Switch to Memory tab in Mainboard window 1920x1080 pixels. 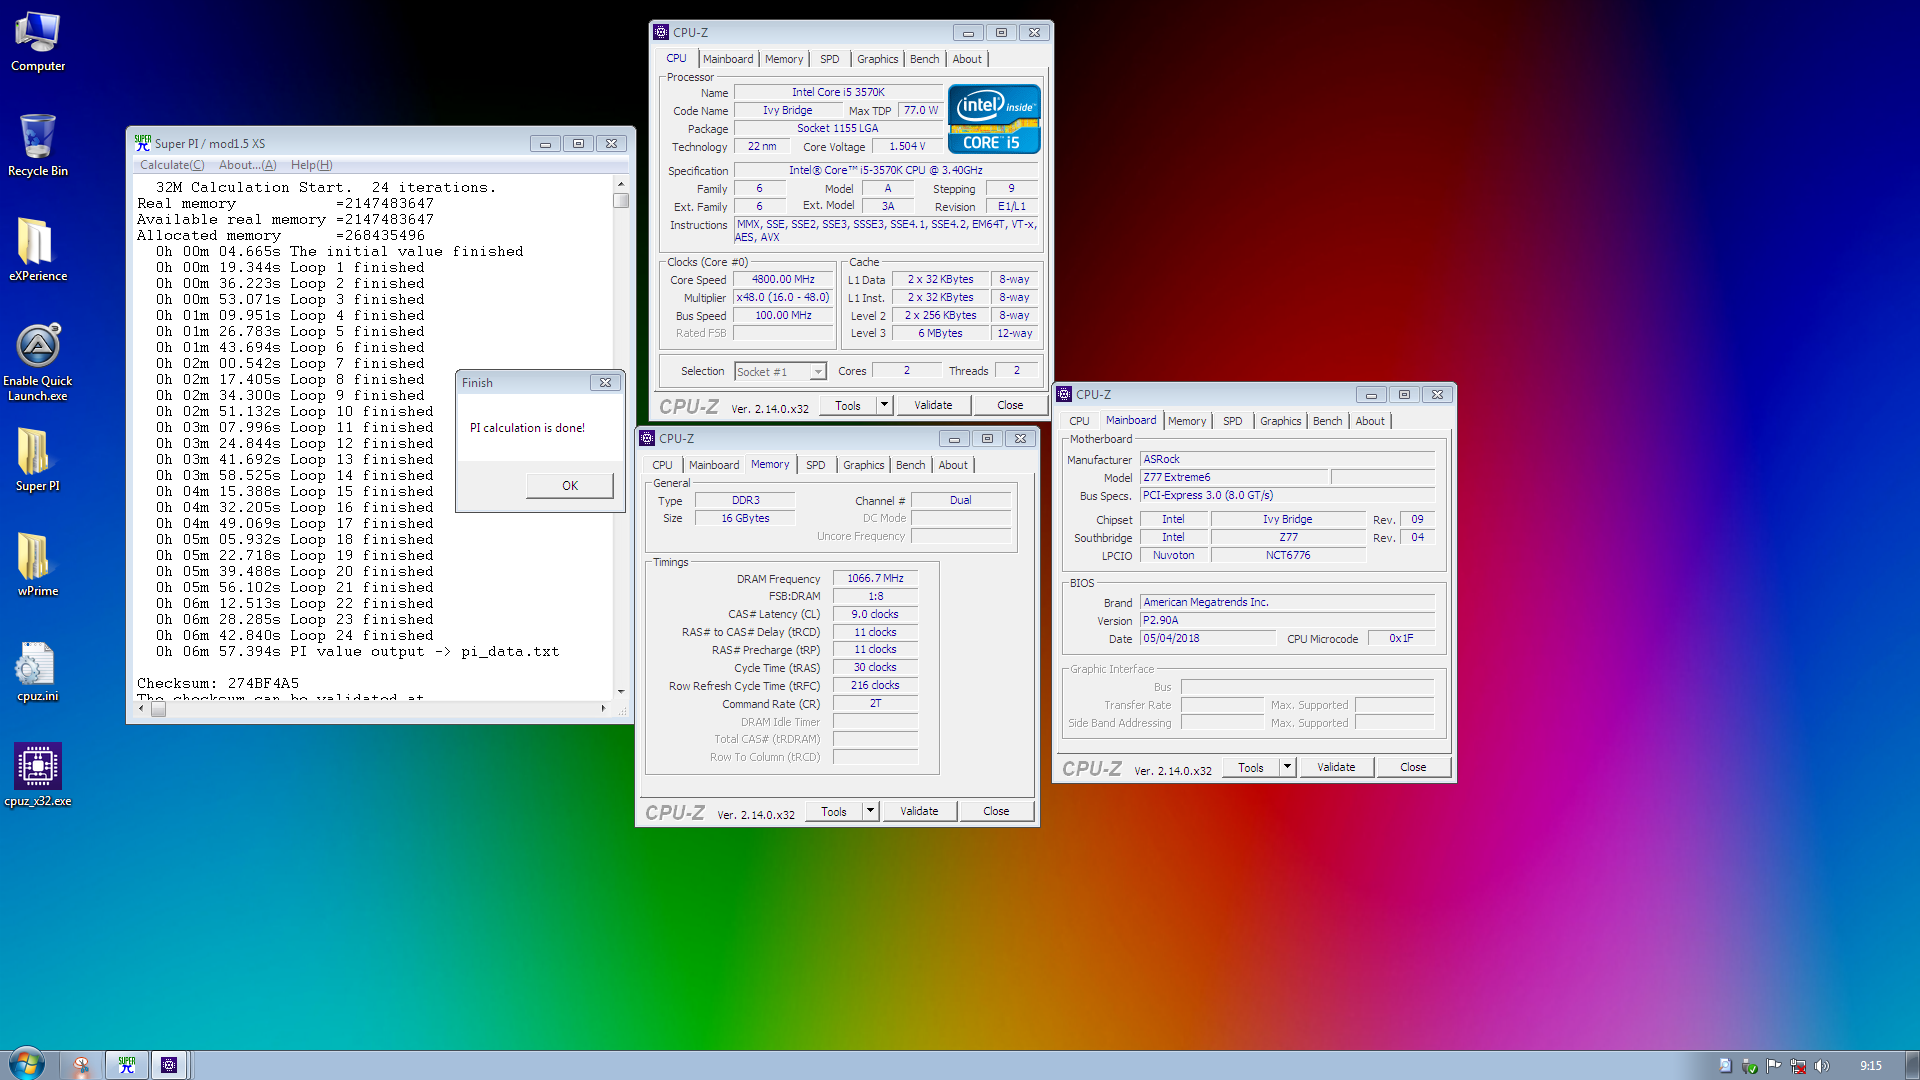point(1187,421)
